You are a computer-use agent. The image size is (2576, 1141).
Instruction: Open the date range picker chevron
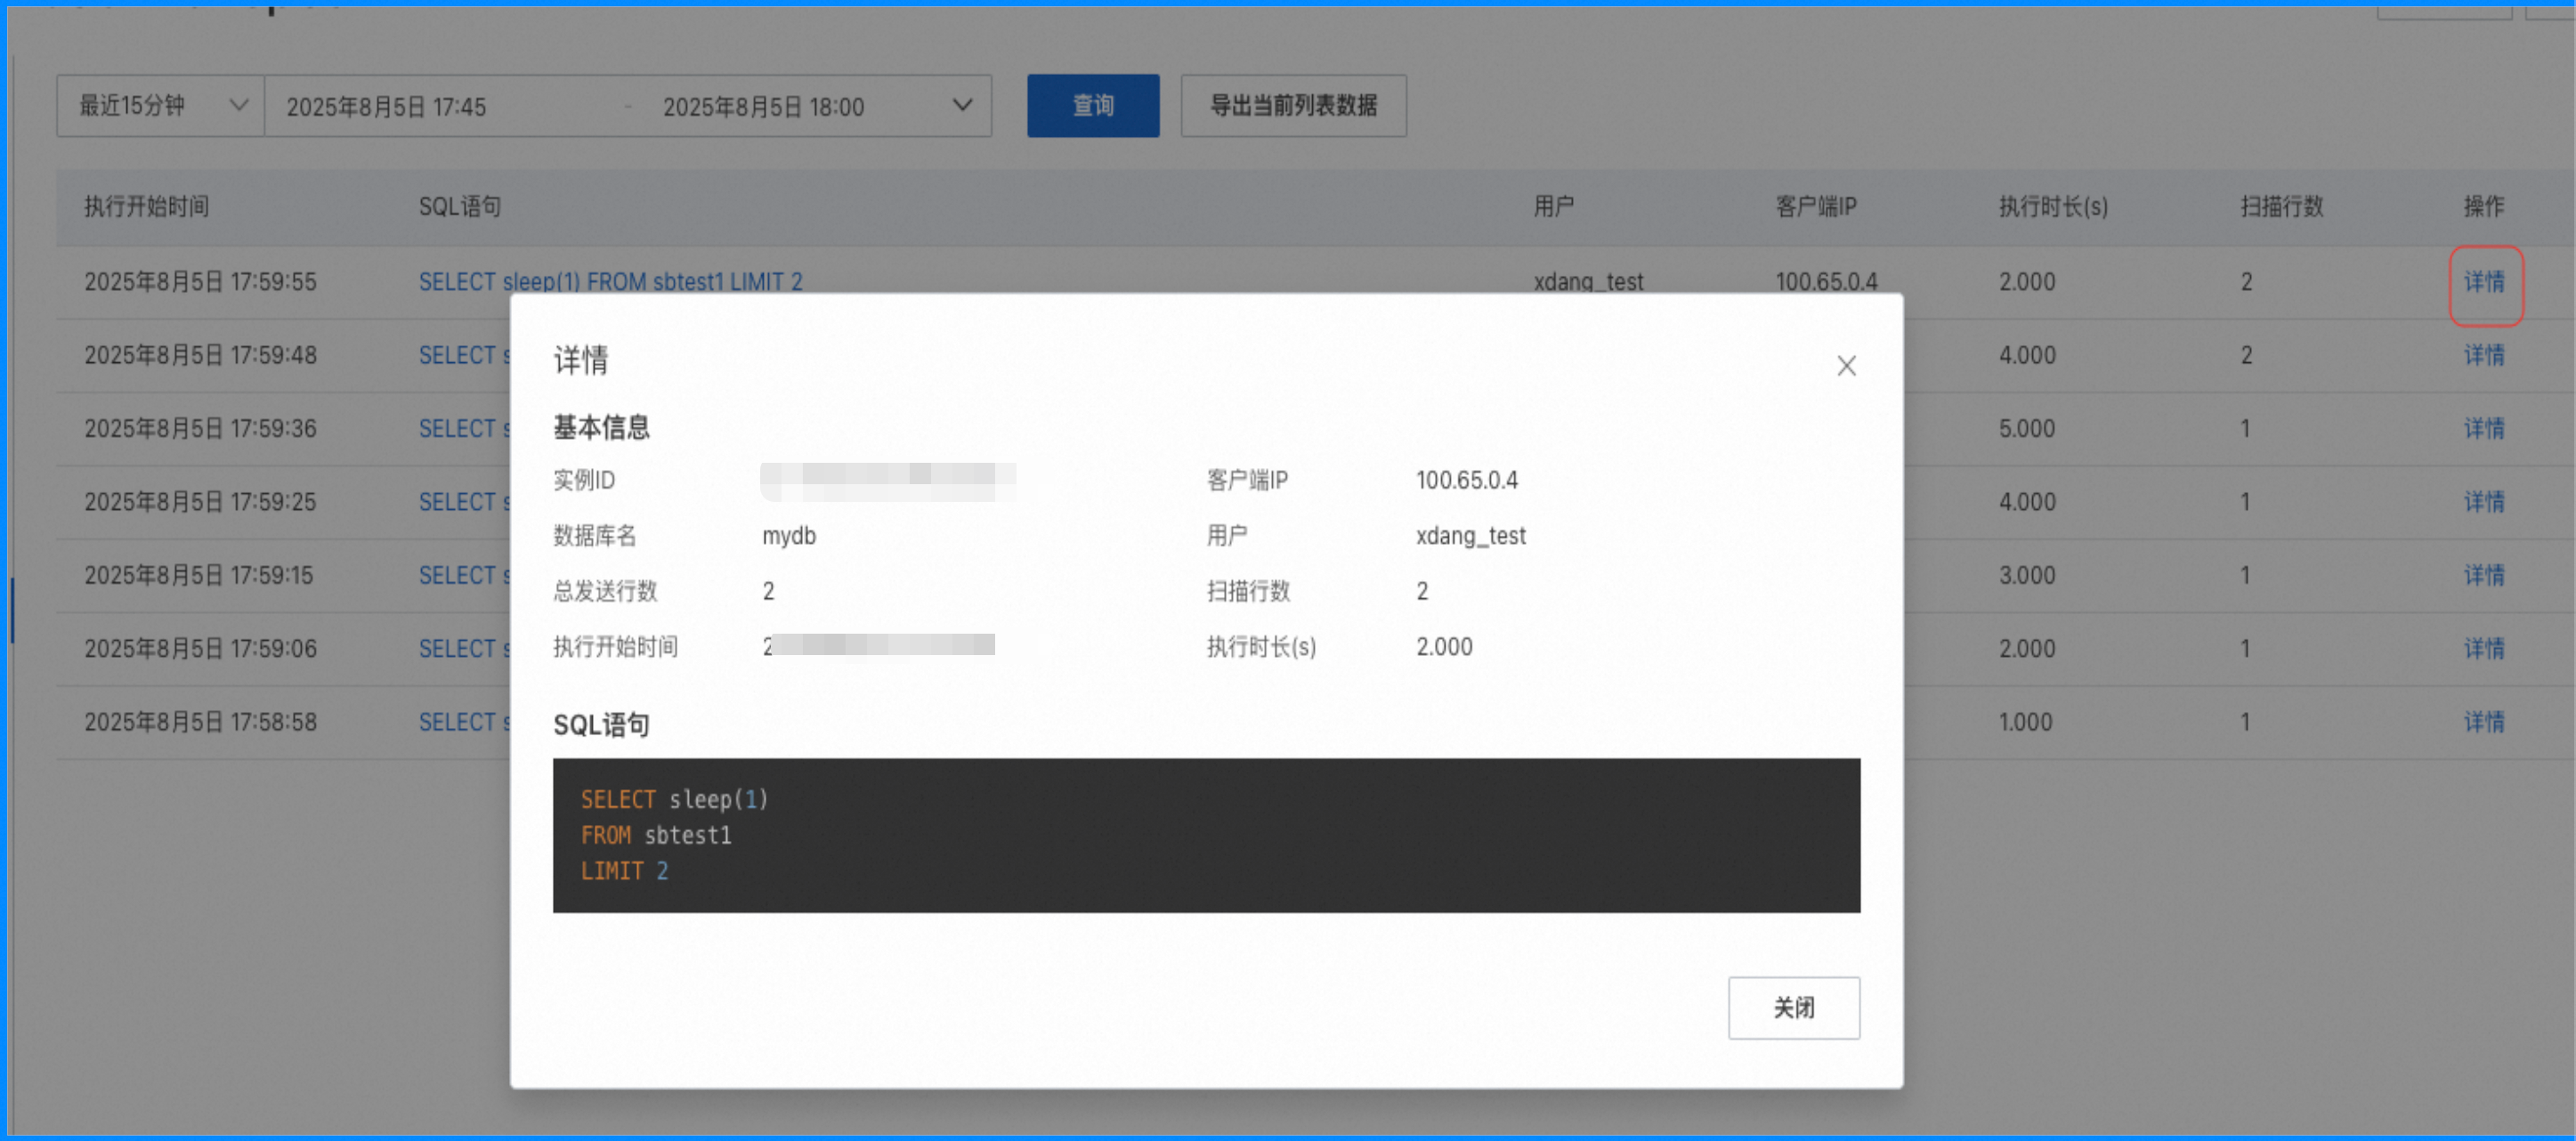(962, 106)
